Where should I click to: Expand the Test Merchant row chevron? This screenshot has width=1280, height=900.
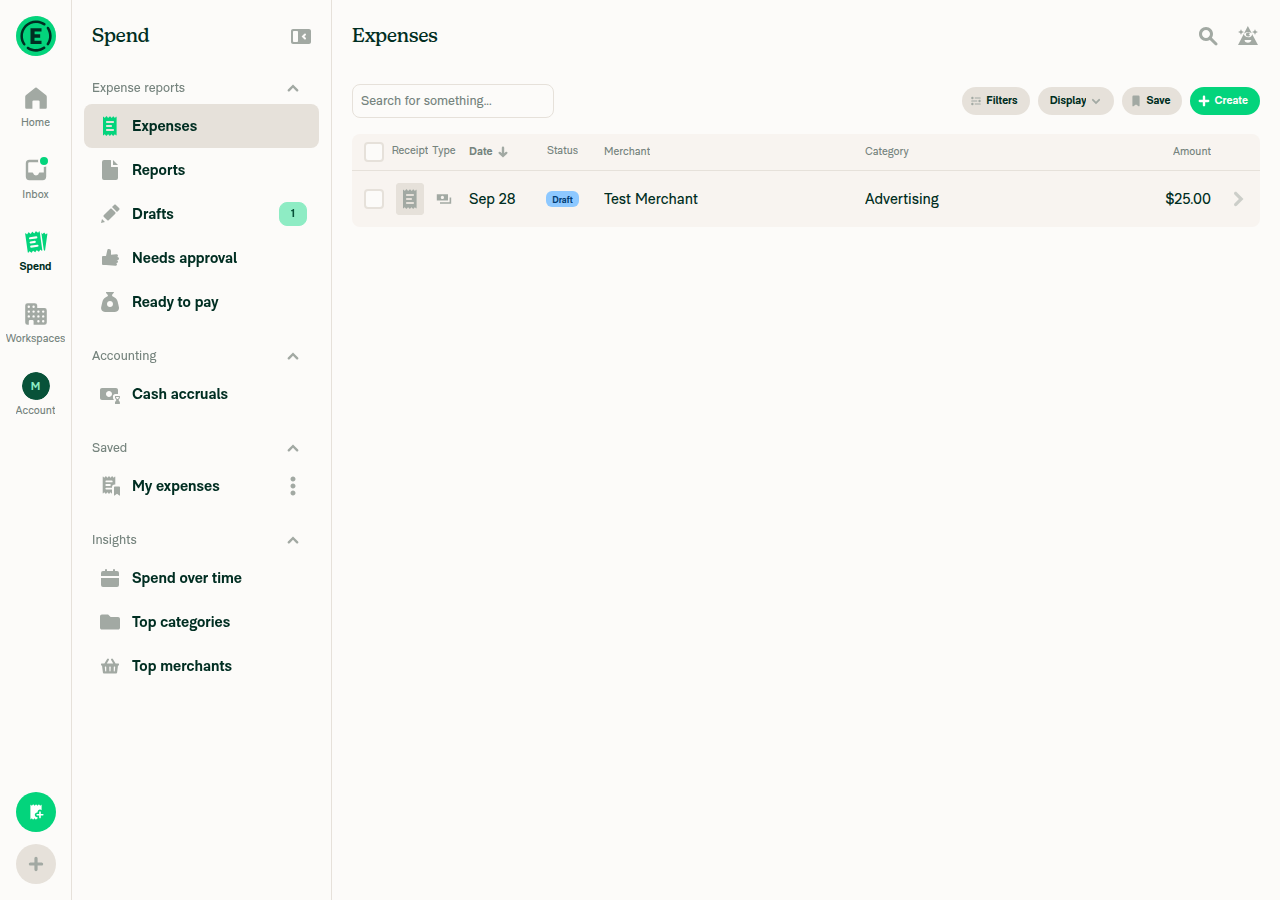[1239, 199]
